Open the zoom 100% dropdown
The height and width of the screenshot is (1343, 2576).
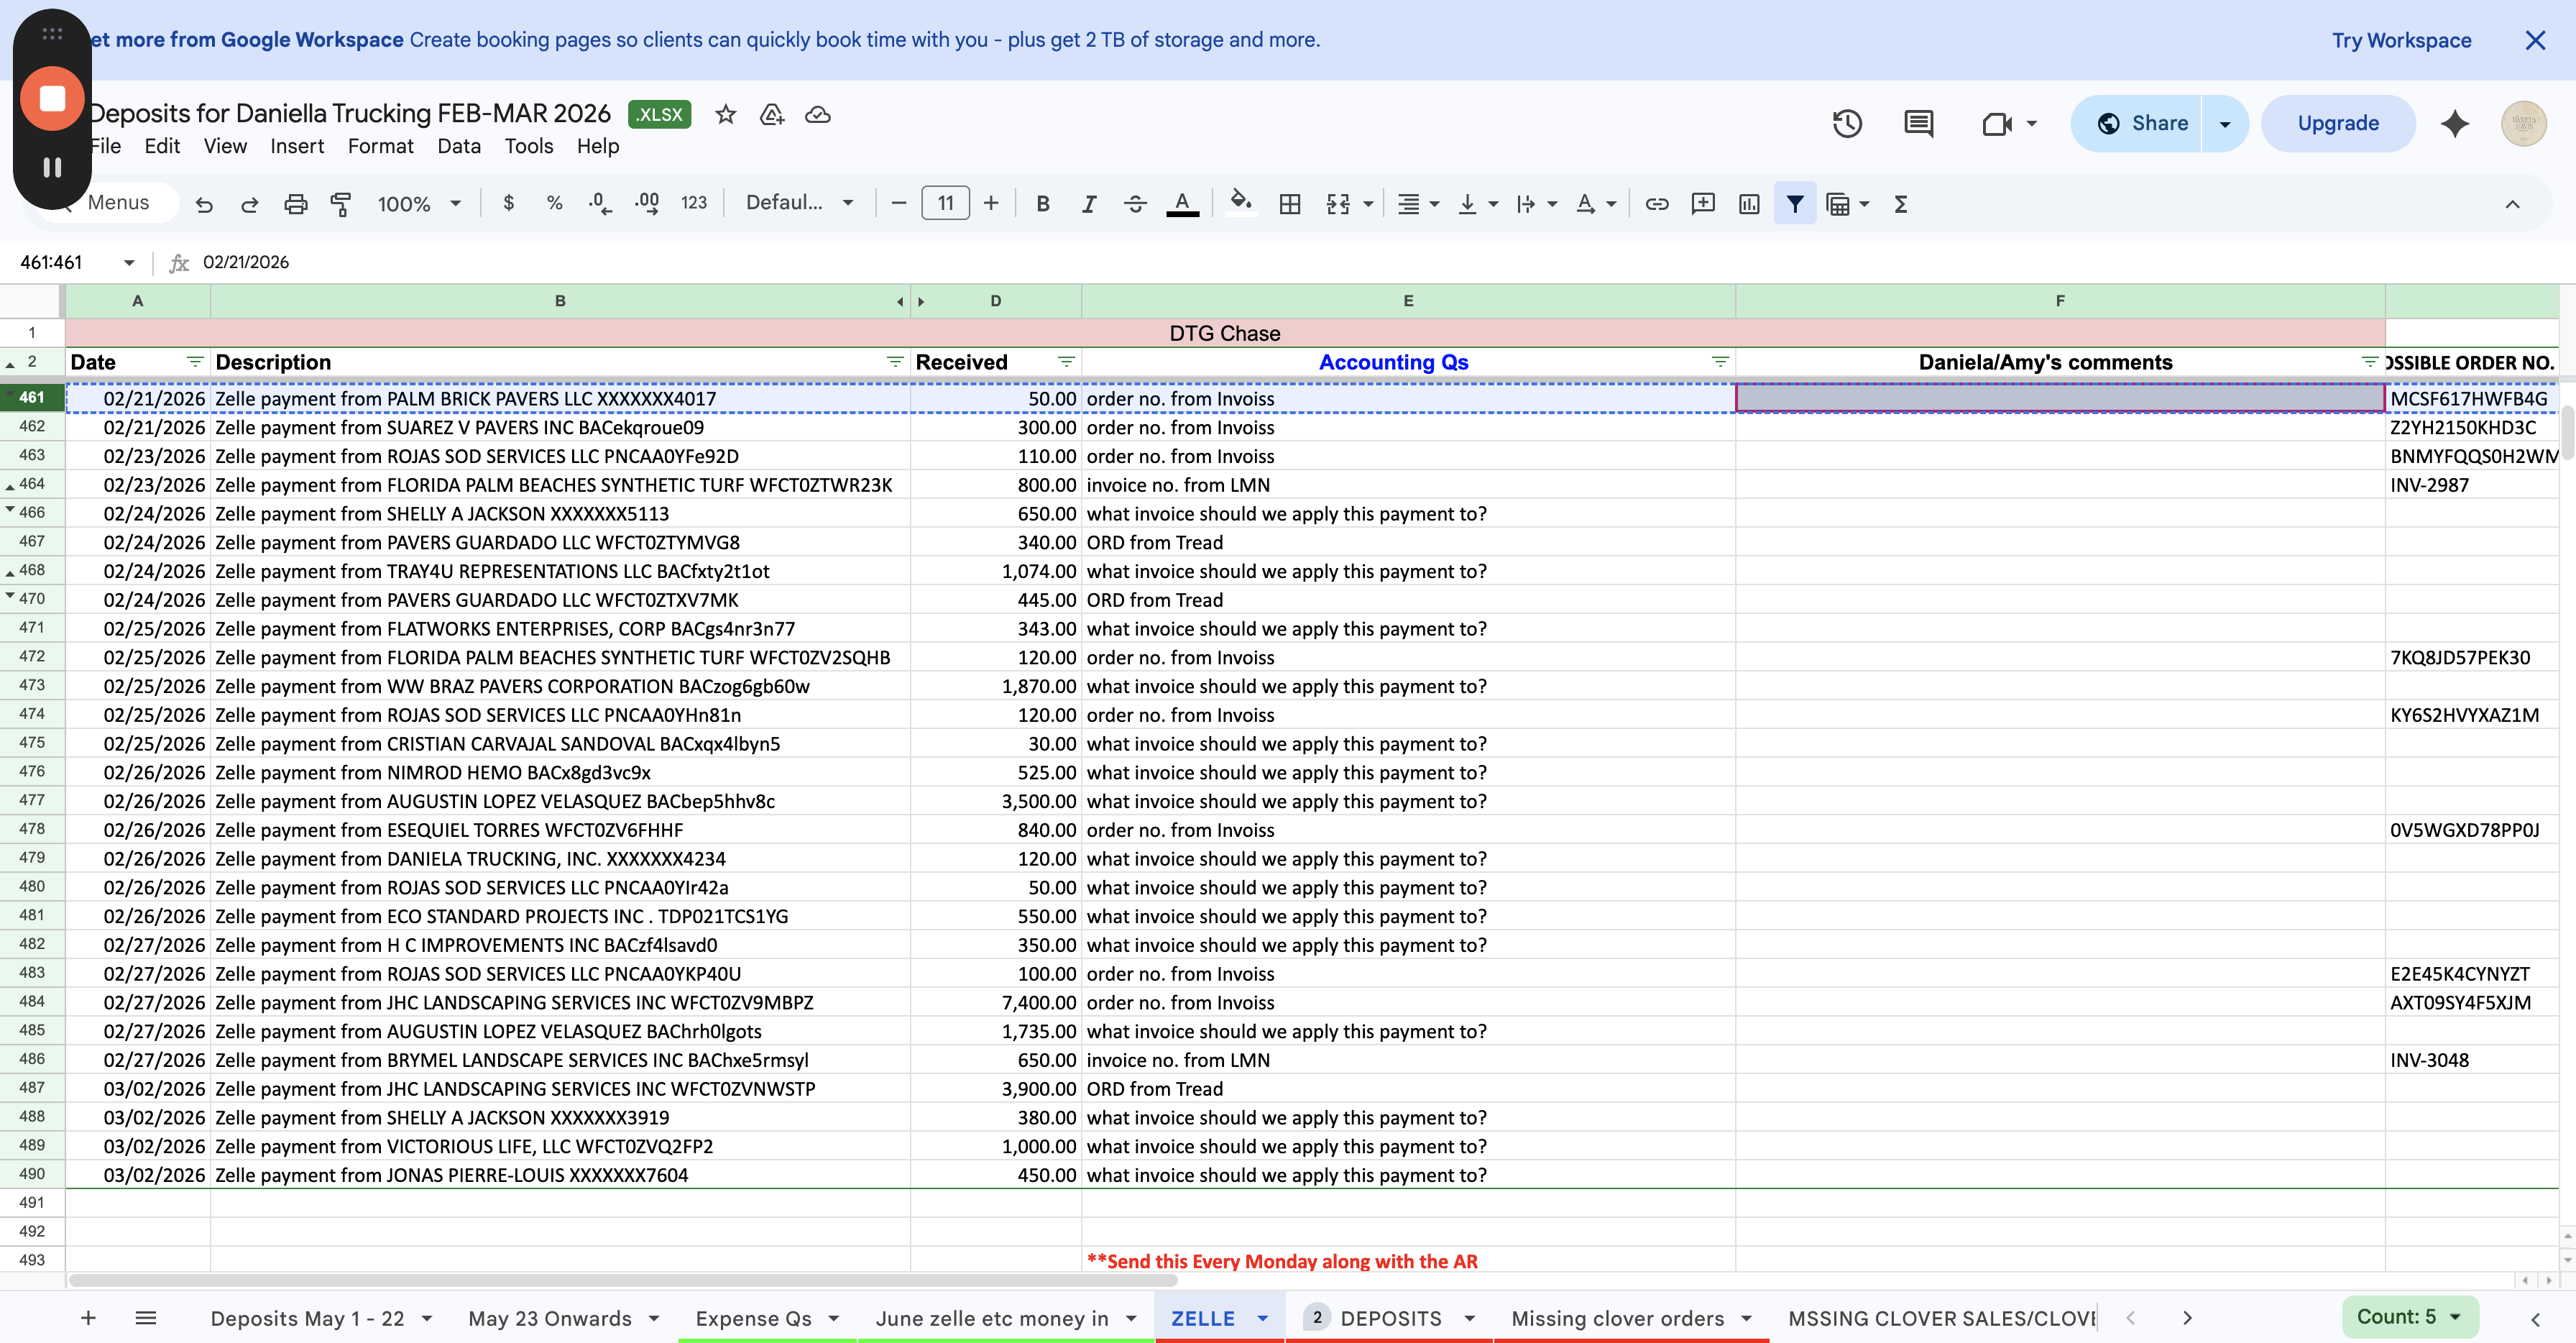[419, 204]
